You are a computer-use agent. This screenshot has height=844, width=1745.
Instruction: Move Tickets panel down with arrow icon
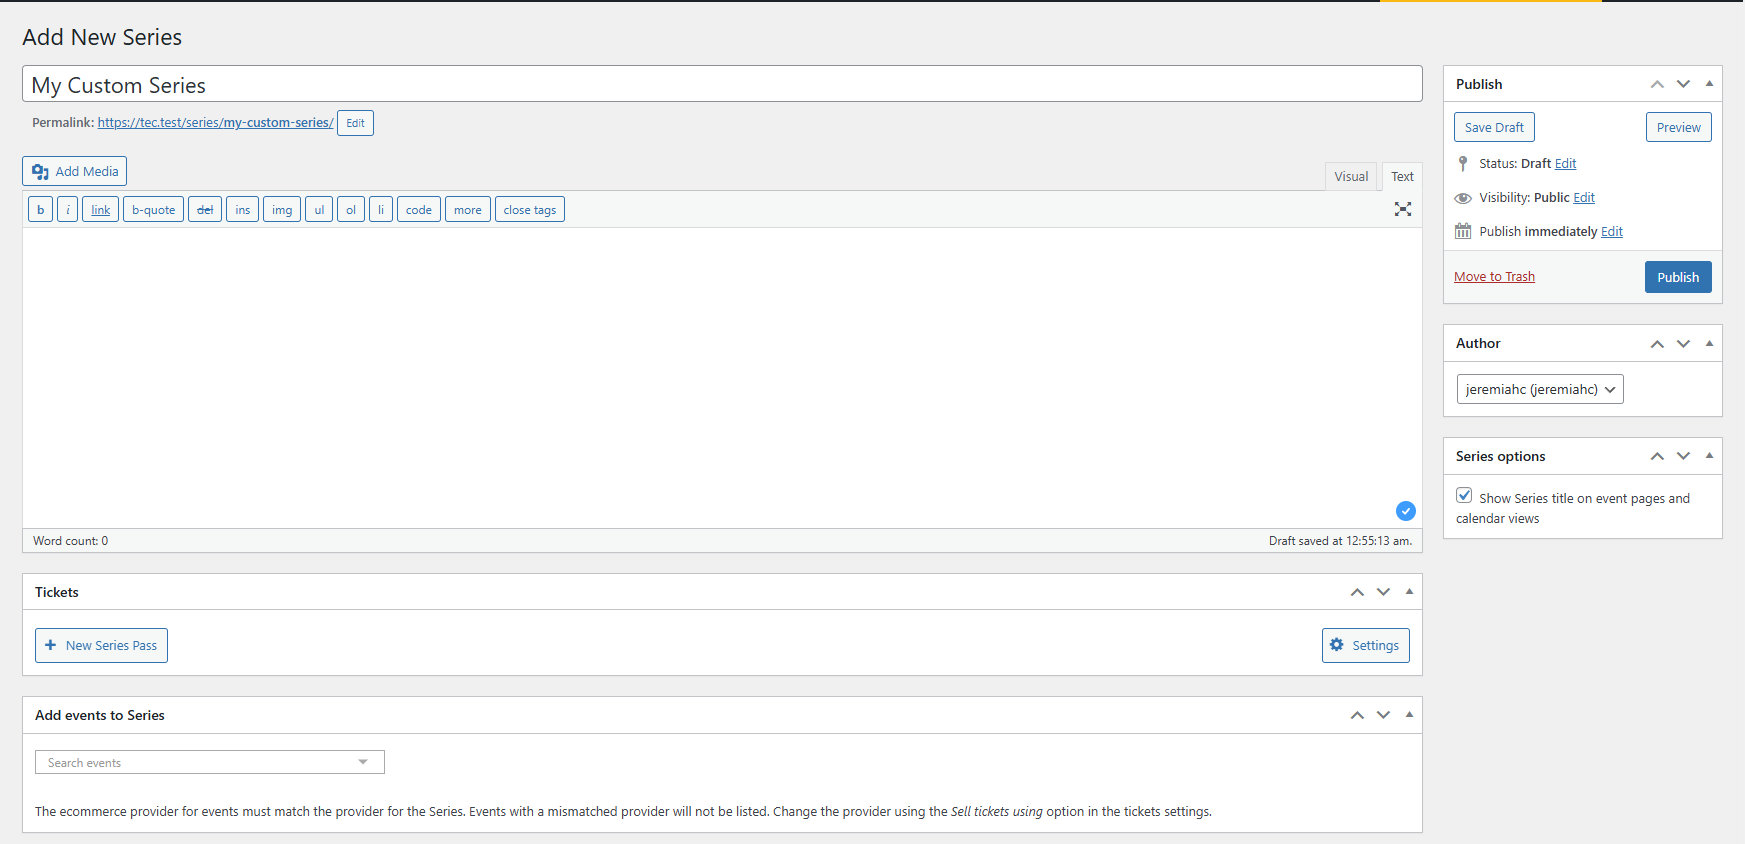[1383, 592]
